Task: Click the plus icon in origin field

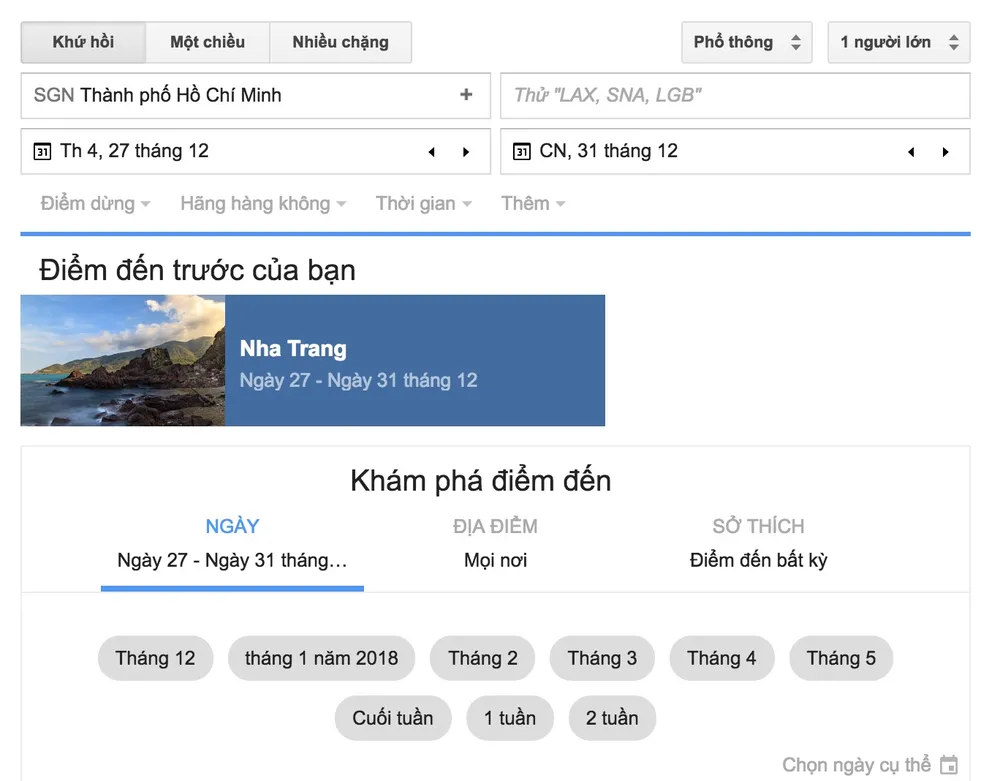Action: [x=466, y=95]
